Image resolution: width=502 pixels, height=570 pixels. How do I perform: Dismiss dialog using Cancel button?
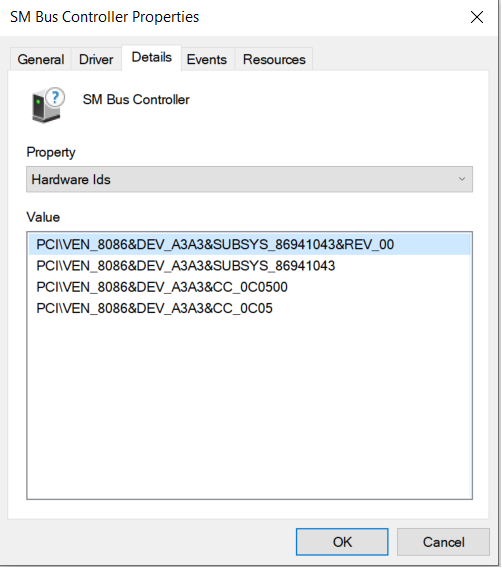[x=443, y=542]
